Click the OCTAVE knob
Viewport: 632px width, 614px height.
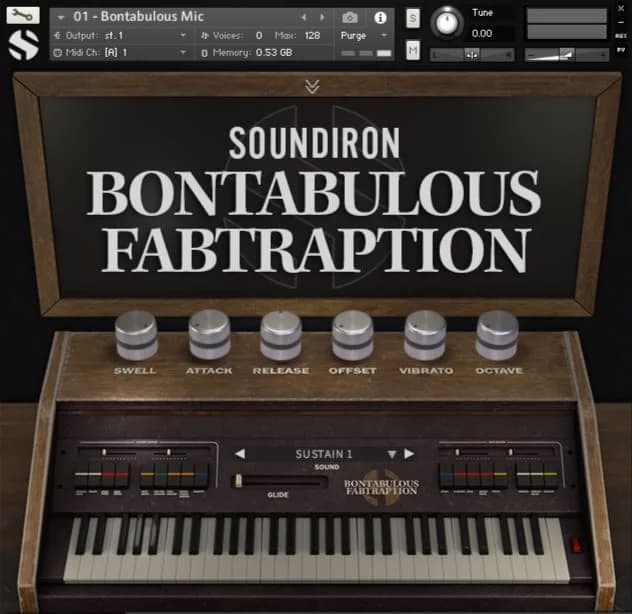[x=497, y=335]
